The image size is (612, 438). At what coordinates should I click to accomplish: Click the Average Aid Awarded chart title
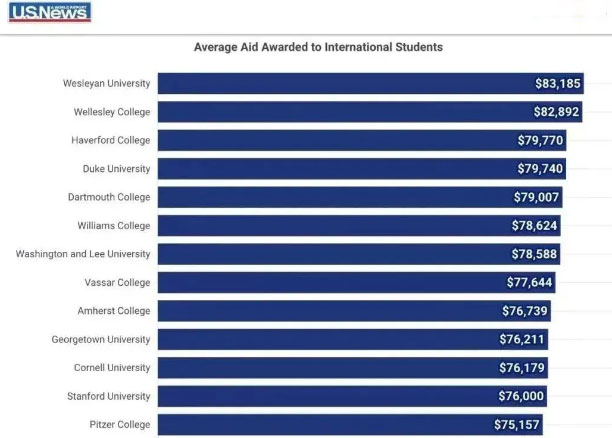coord(317,47)
